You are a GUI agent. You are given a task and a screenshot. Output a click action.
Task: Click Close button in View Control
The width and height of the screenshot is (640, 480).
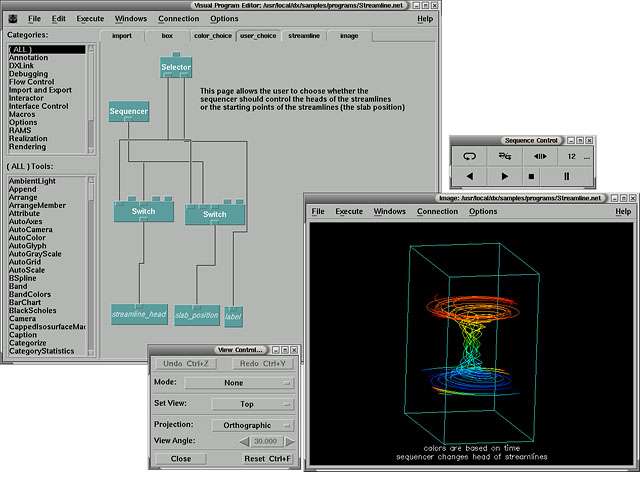181,458
